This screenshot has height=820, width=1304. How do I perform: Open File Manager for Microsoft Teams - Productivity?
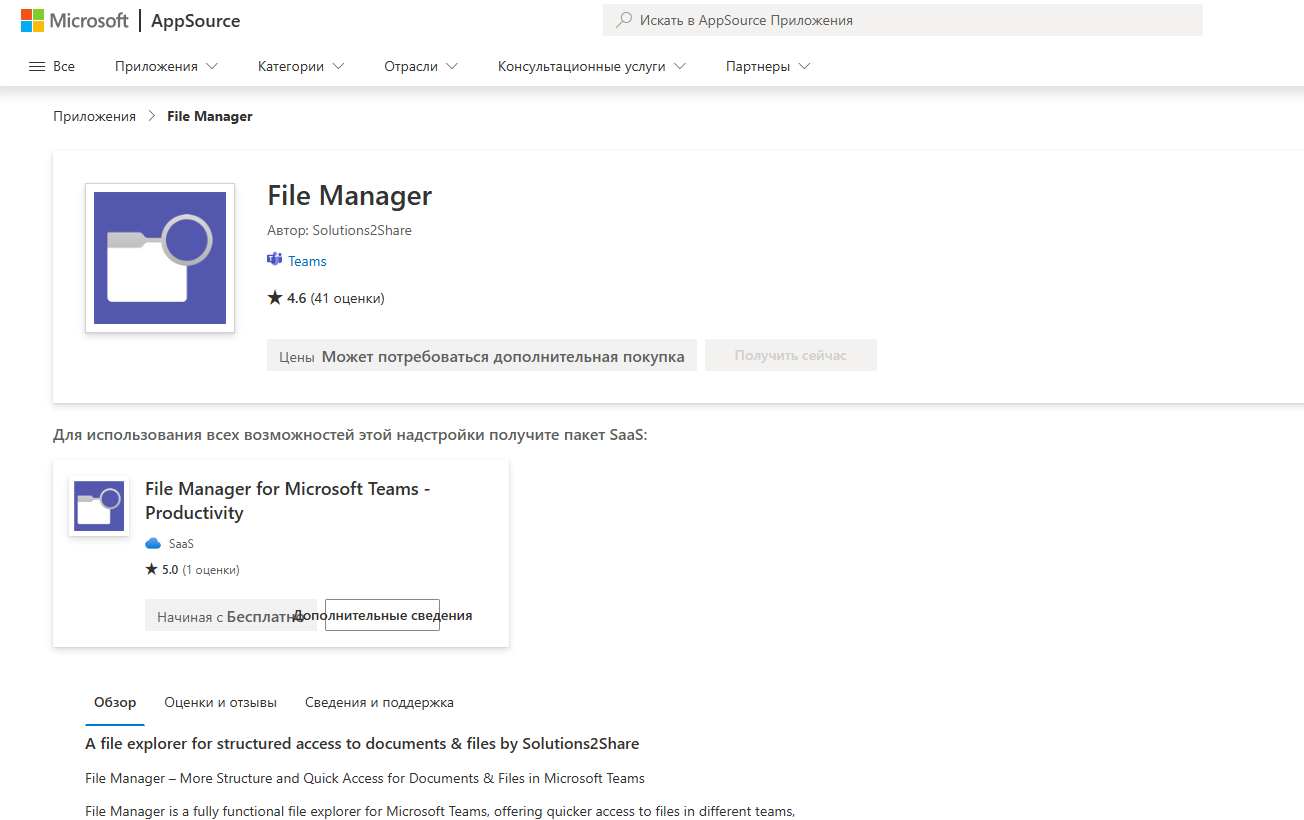(288, 501)
